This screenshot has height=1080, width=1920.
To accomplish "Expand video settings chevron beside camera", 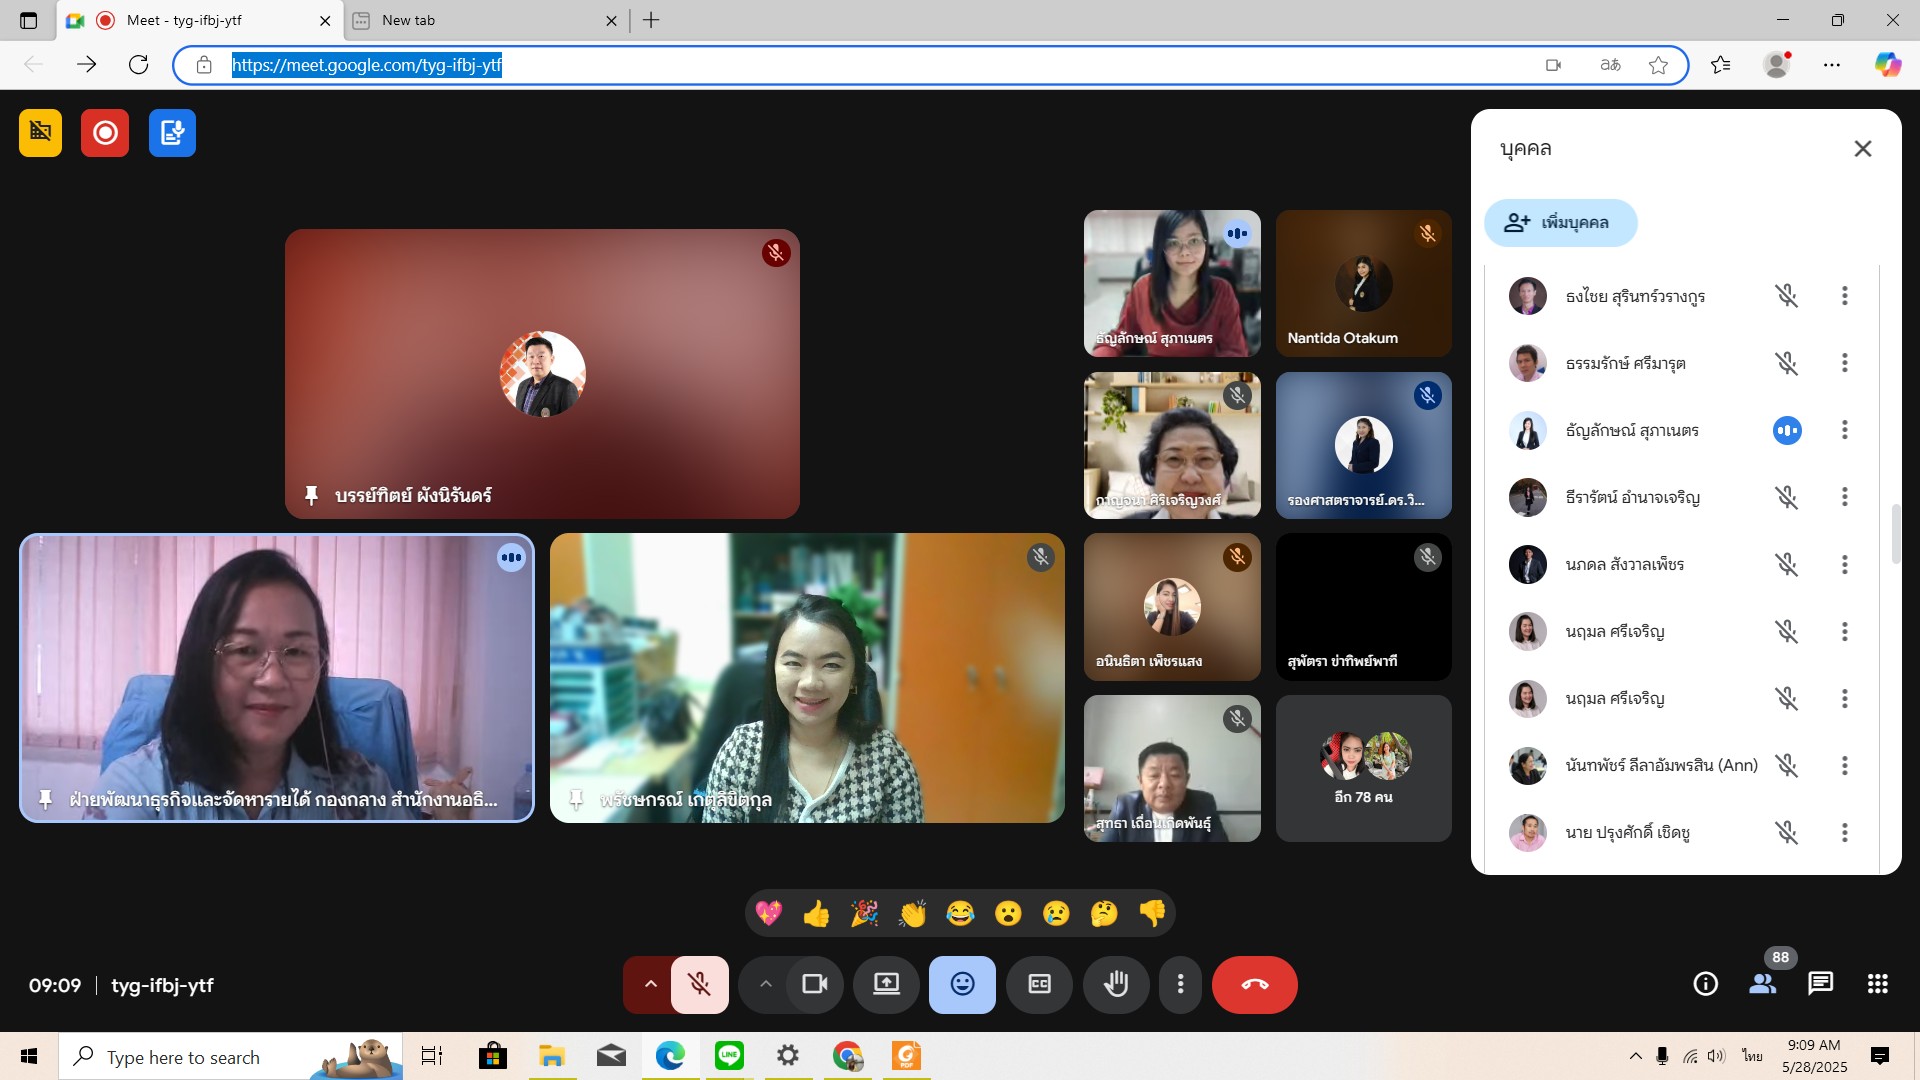I will coord(765,985).
